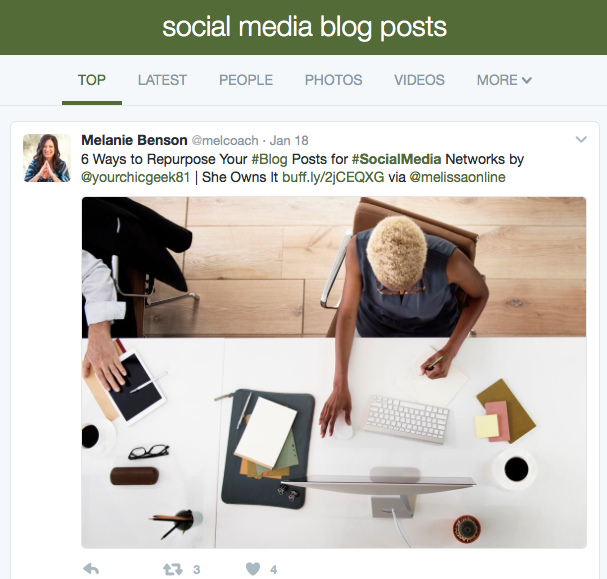Image resolution: width=607 pixels, height=579 pixels.
Task: Click the Melanie Benson name link
Action: coord(134,140)
